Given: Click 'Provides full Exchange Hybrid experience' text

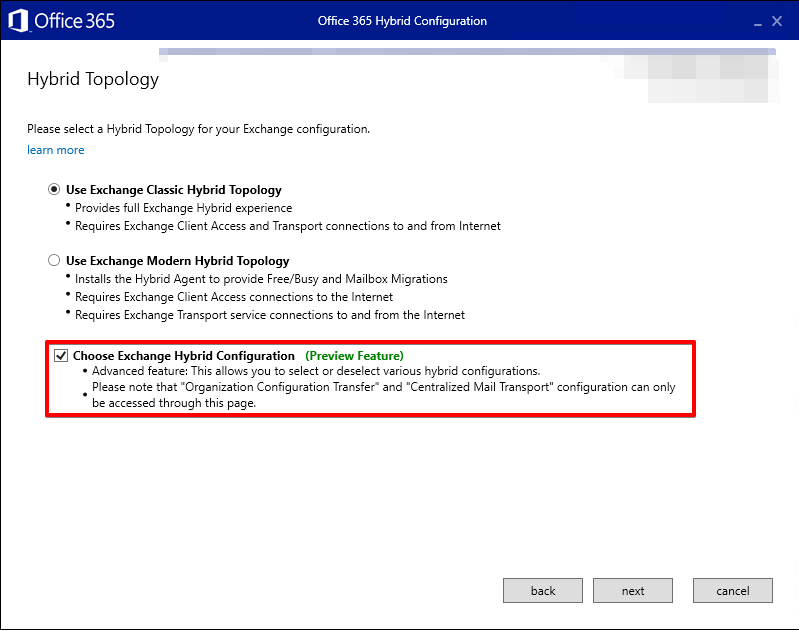Looking at the screenshot, I should click(x=183, y=208).
